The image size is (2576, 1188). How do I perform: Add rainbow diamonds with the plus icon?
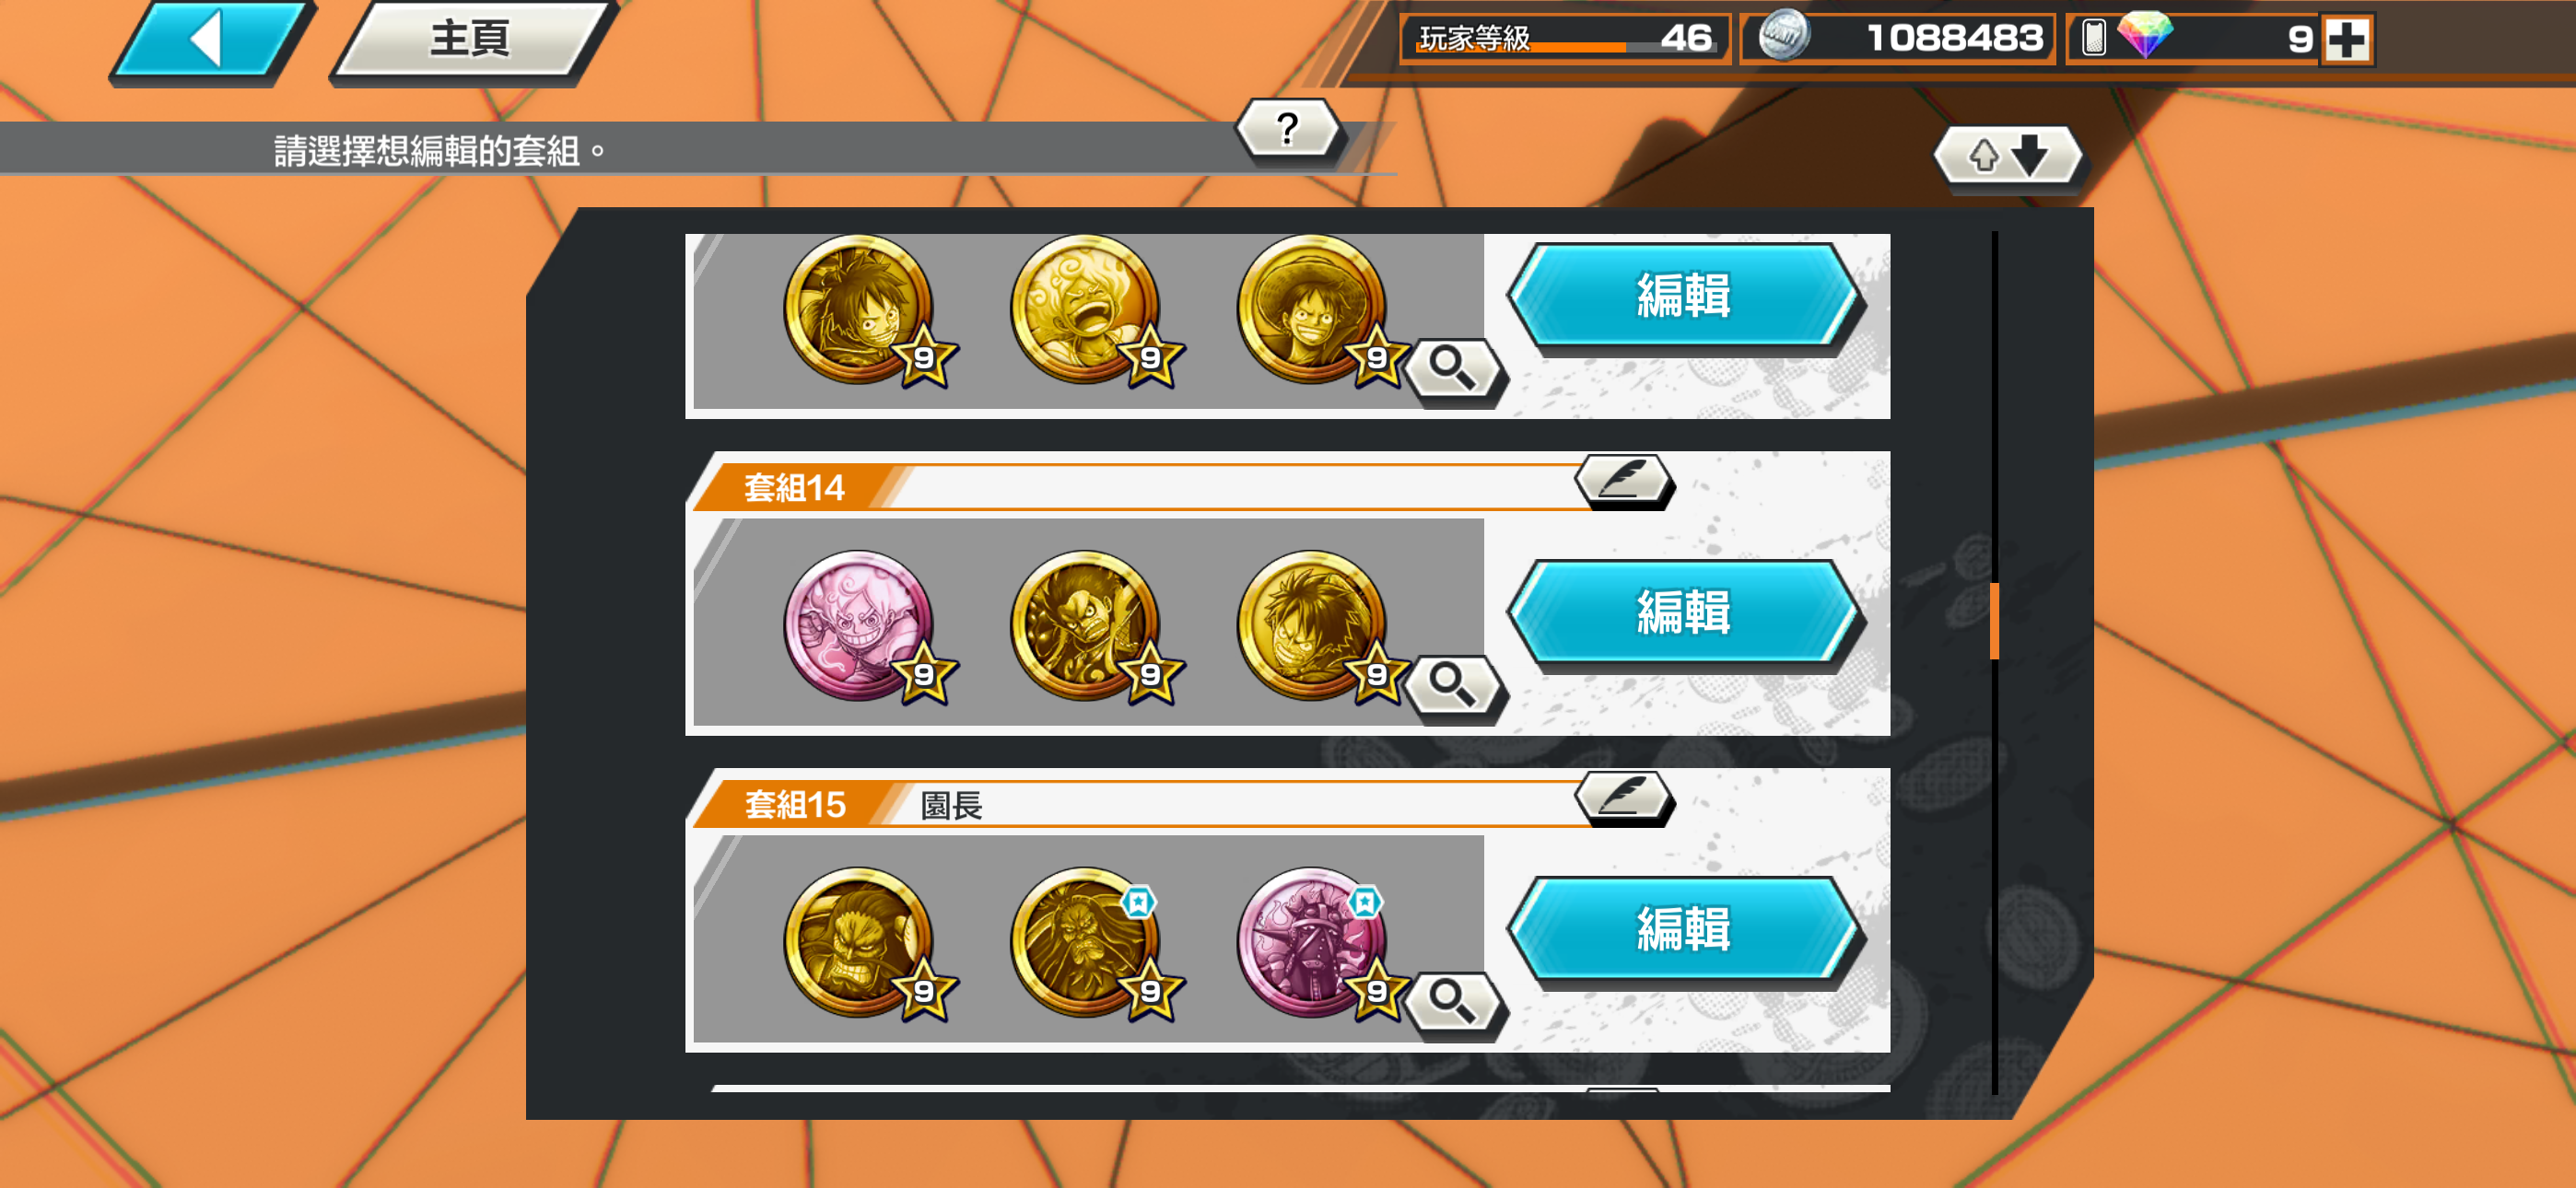pos(2347,40)
